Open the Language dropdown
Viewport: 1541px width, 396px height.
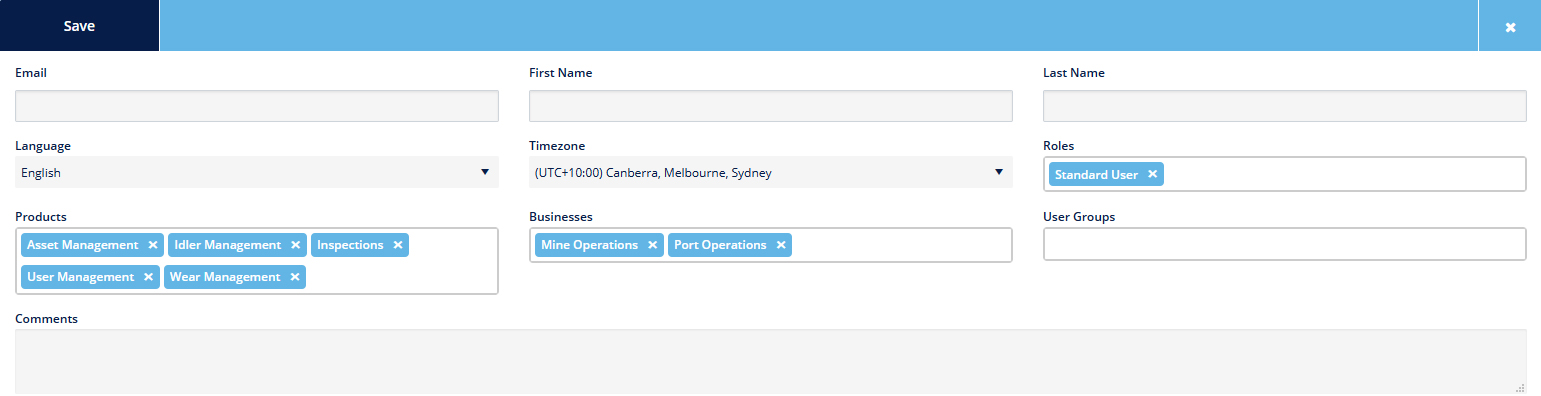click(x=257, y=172)
